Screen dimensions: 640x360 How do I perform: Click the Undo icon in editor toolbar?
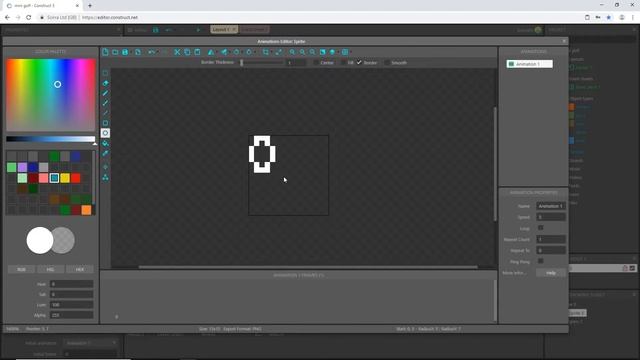(151, 52)
